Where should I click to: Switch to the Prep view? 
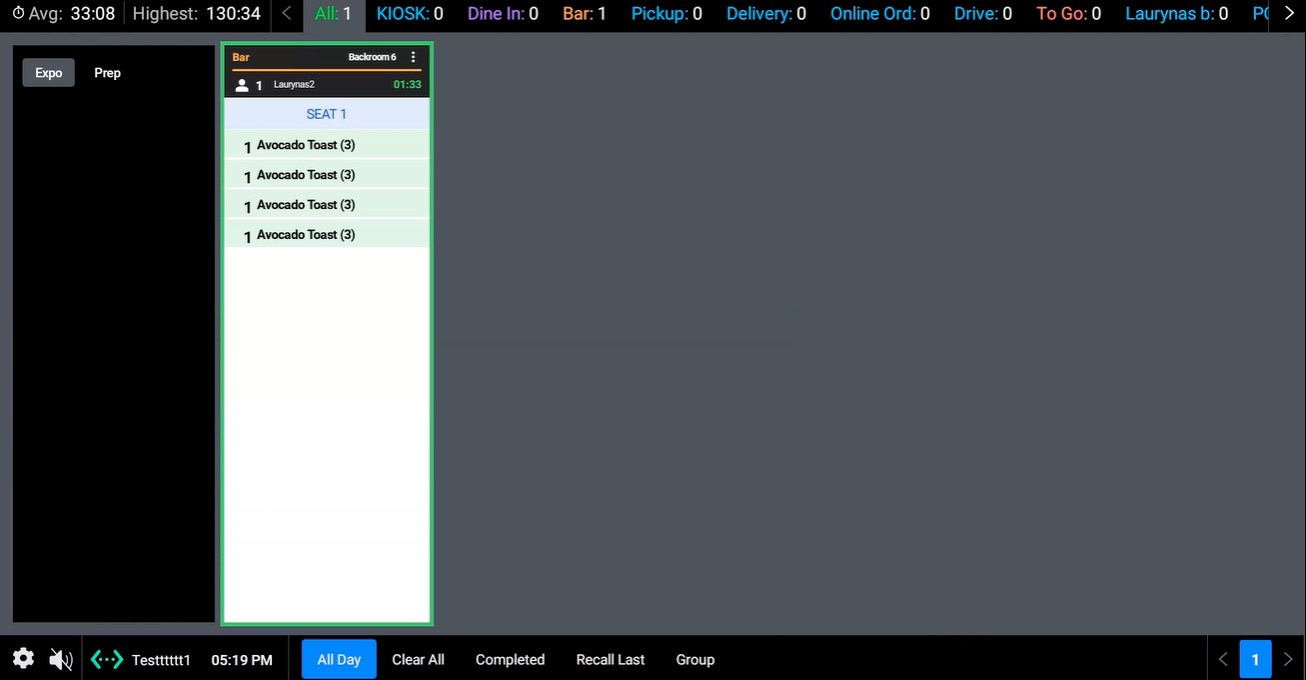click(107, 73)
